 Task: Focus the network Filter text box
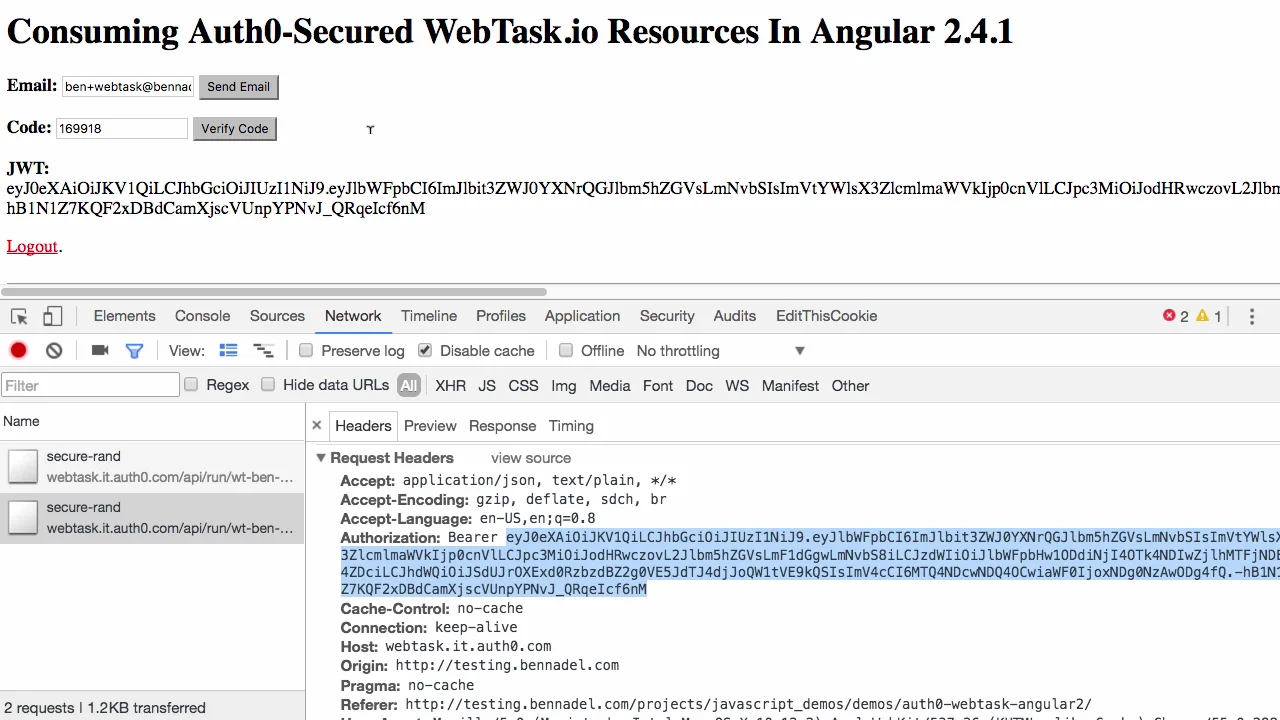point(90,385)
